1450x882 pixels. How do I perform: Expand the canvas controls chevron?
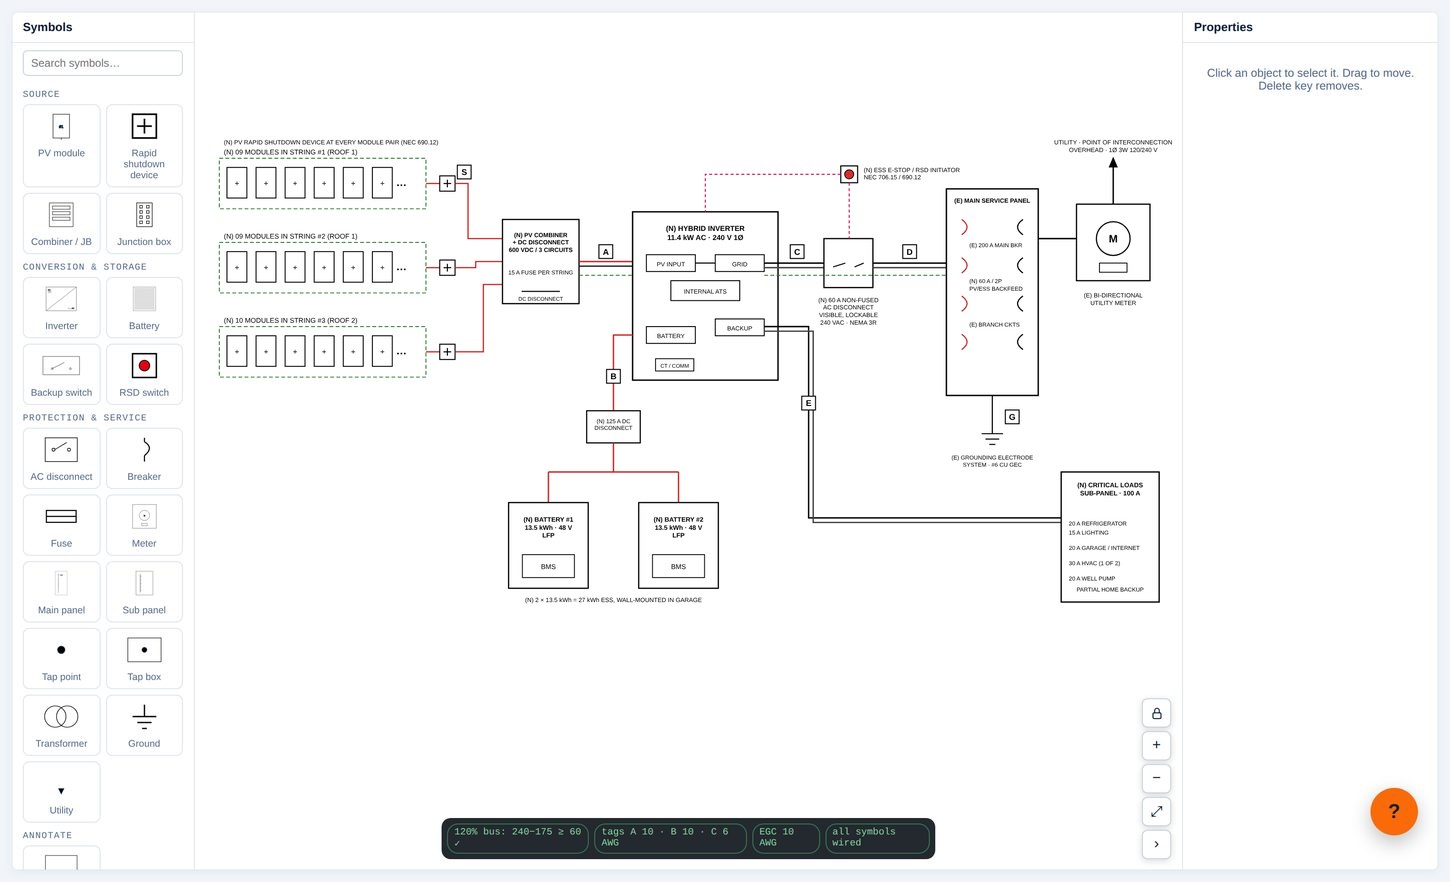1156,844
